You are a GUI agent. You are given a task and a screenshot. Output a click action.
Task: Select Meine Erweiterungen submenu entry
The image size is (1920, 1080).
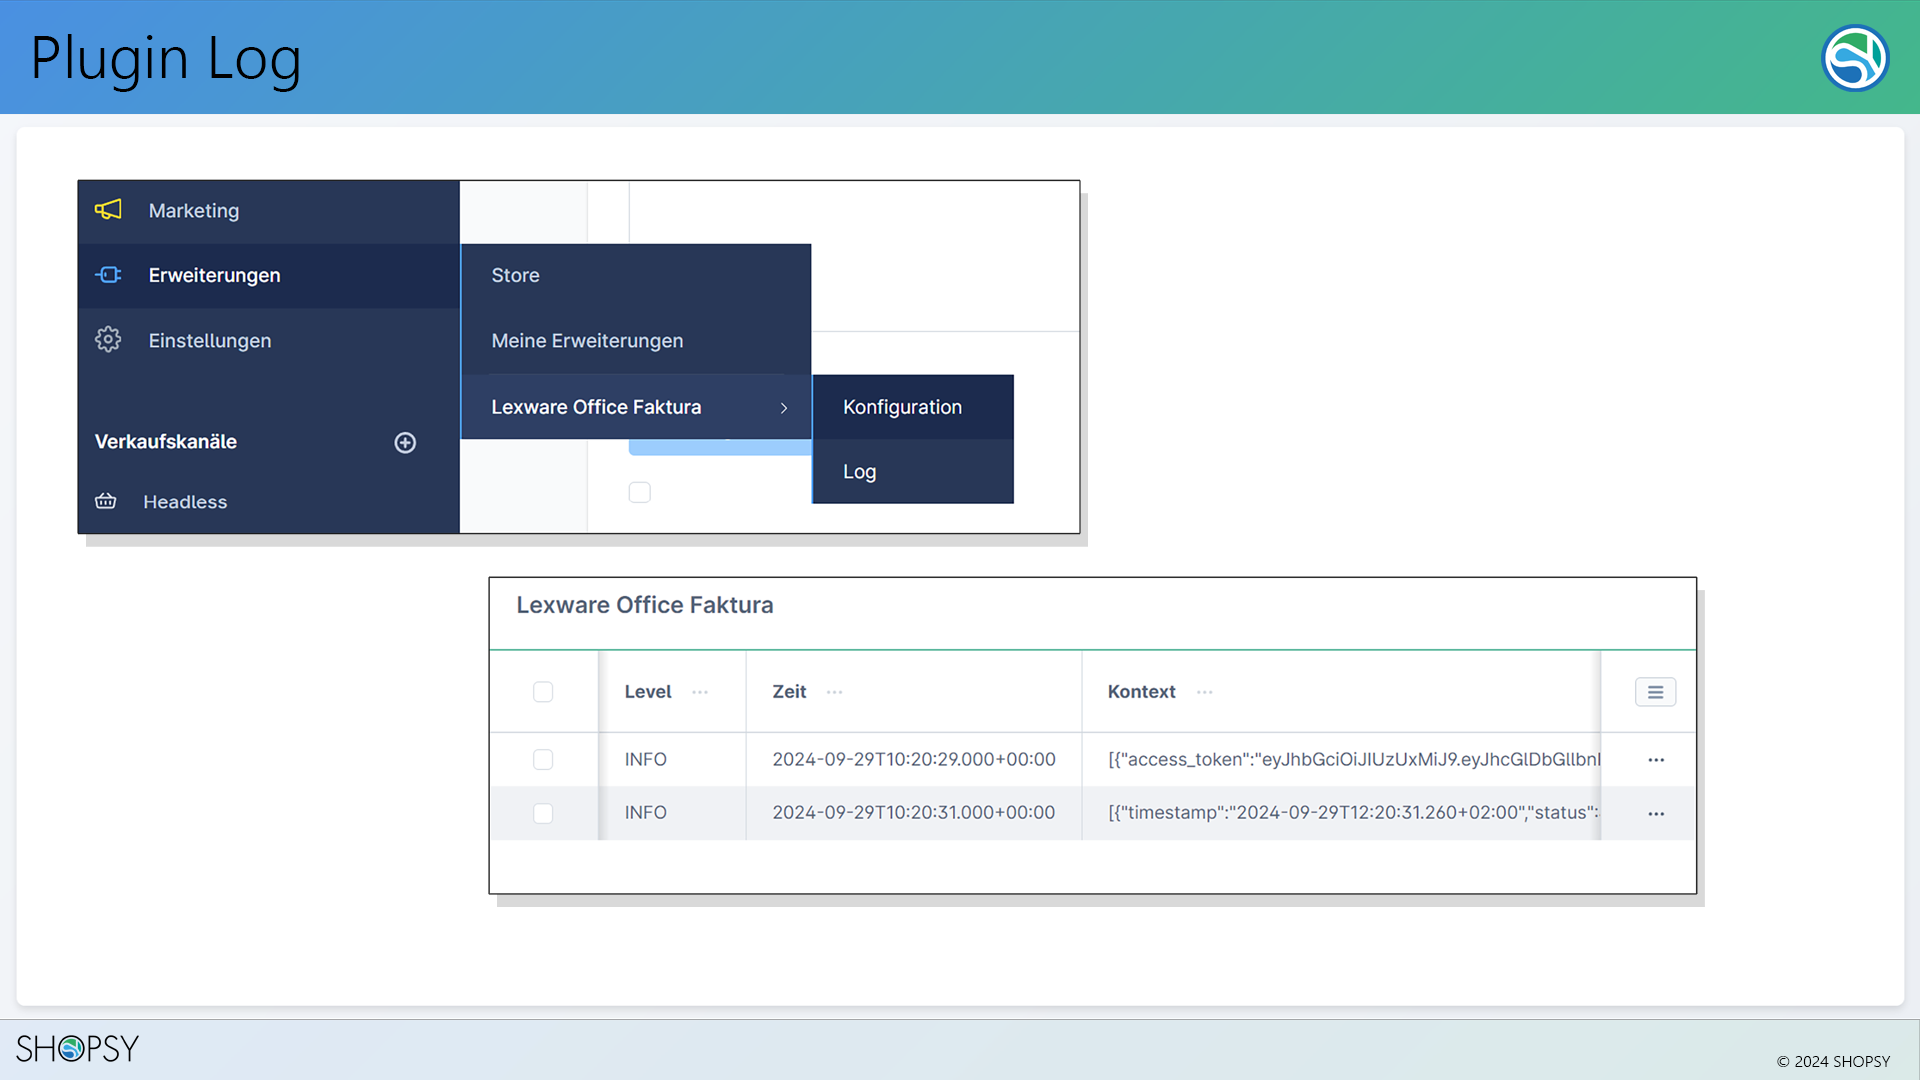636,341
